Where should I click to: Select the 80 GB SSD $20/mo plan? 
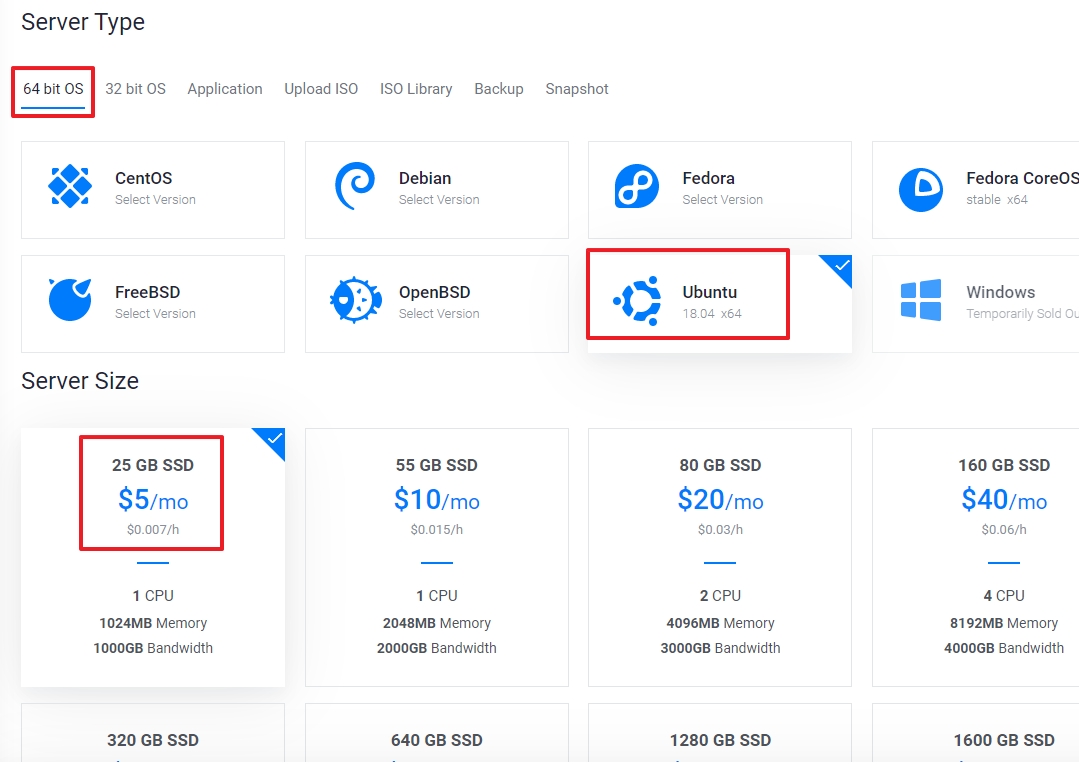[720, 558]
